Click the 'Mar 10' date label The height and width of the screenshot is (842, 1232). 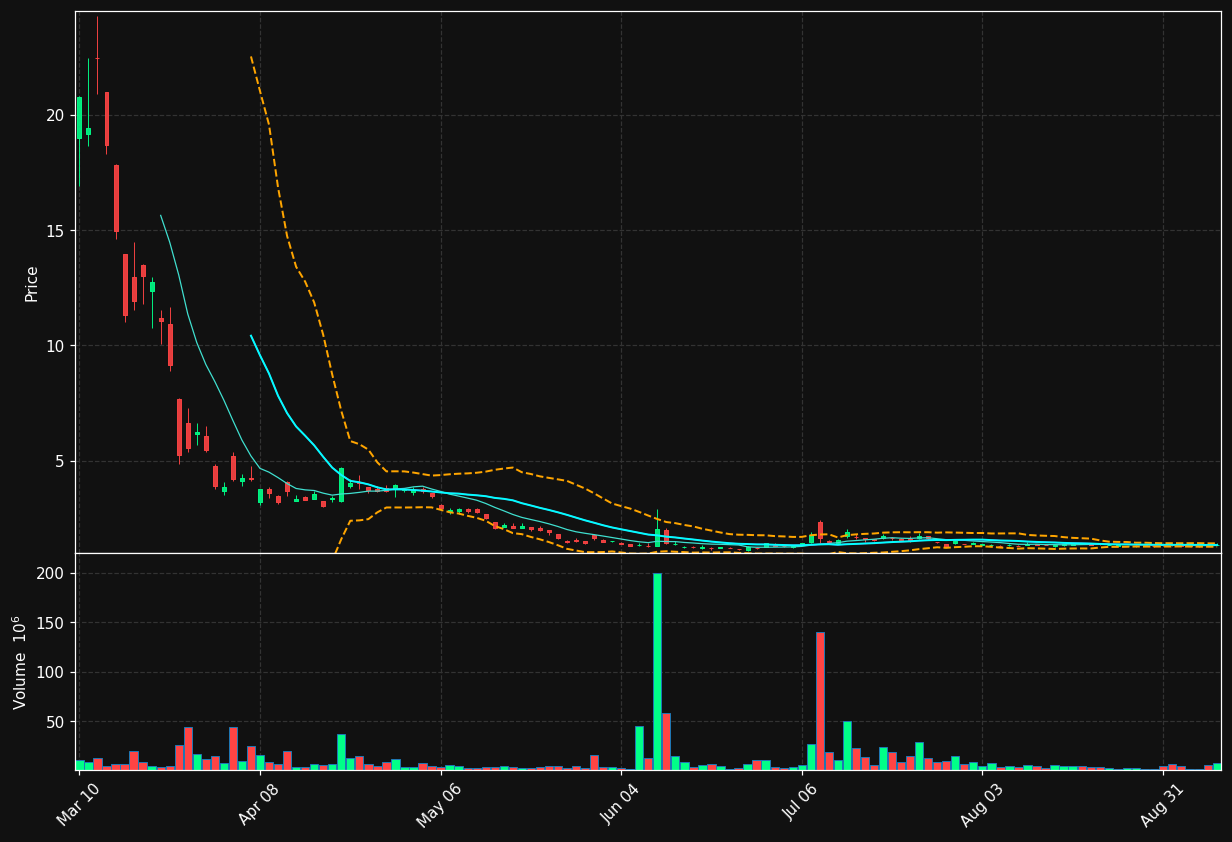[x=78, y=805]
